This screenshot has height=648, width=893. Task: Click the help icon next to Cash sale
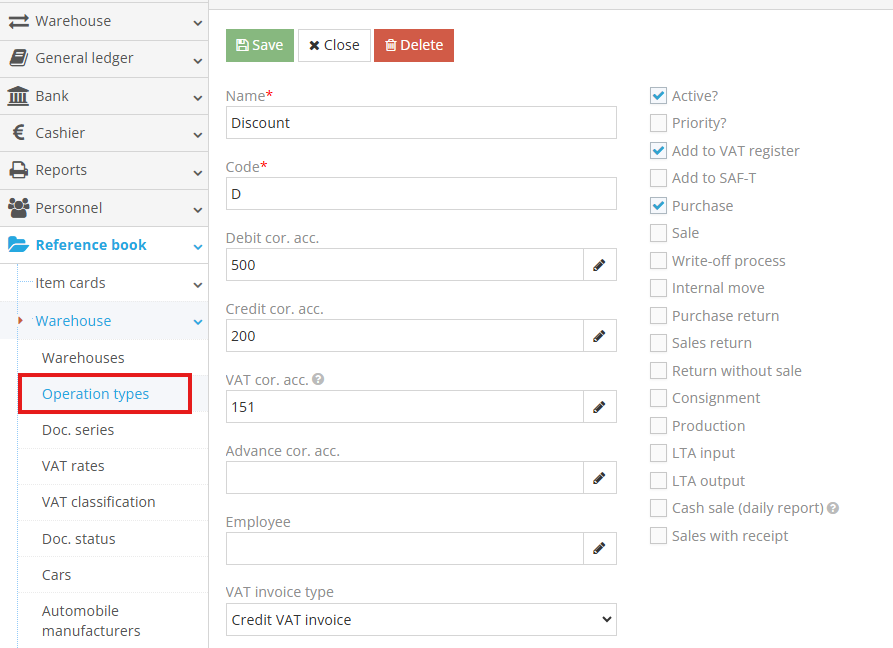click(833, 508)
